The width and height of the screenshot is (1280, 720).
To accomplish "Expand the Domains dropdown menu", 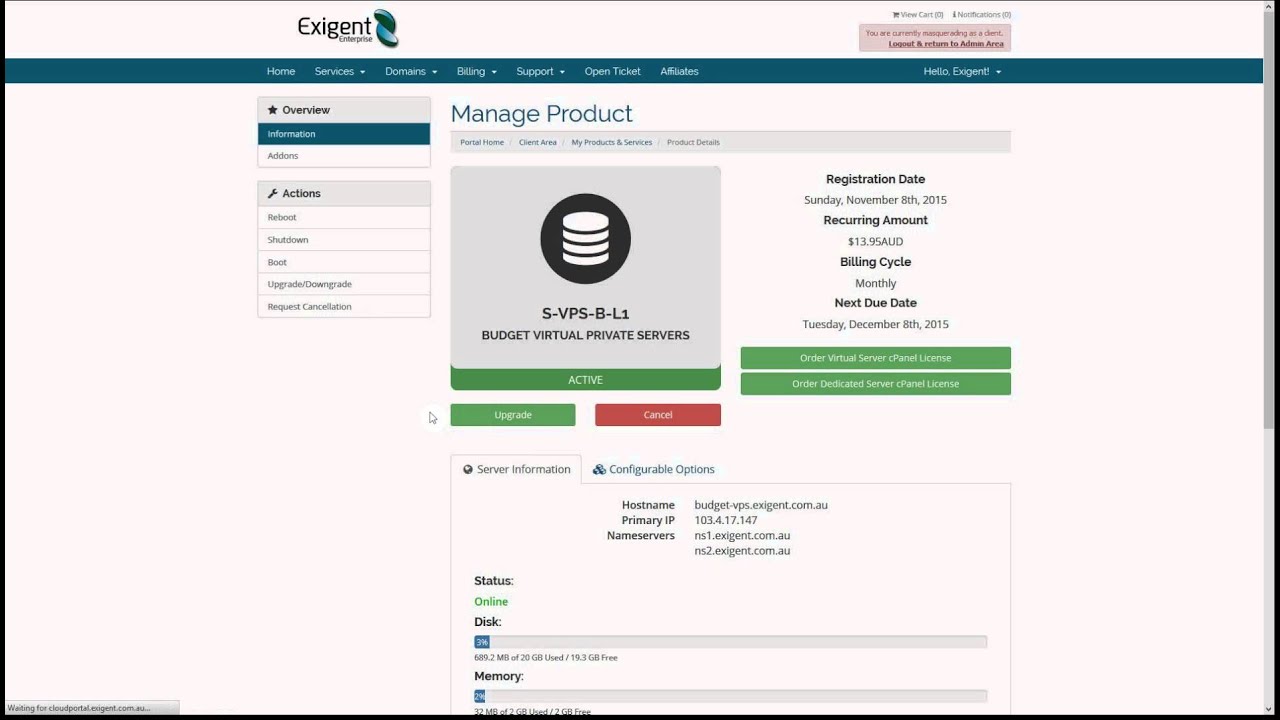I will (x=411, y=71).
